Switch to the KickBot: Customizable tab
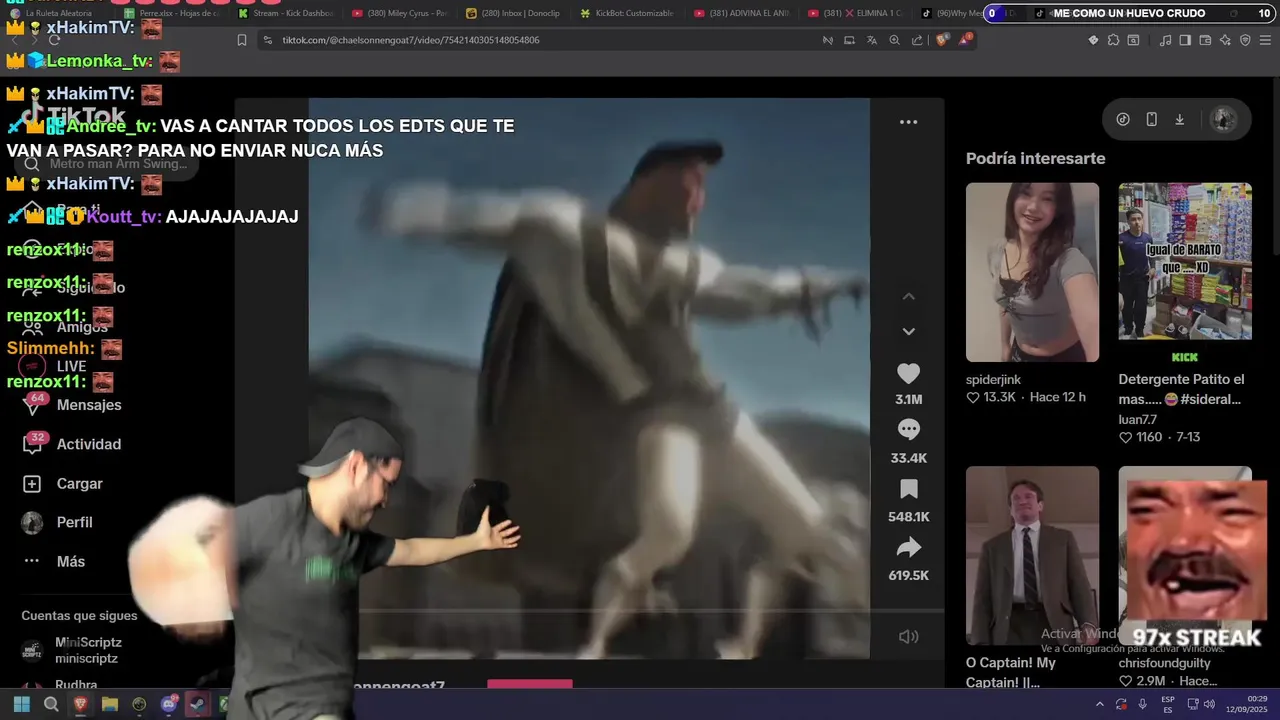 627,13
